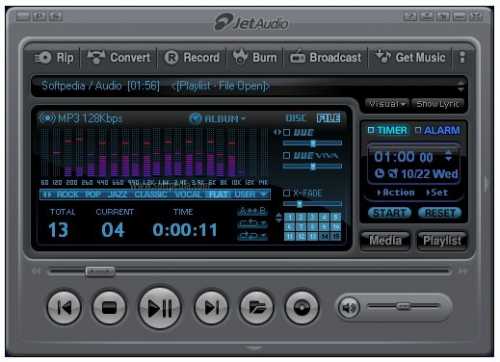Select the CLASSIC equalizer preset
Screen dimensions: 500x362
tap(151, 194)
